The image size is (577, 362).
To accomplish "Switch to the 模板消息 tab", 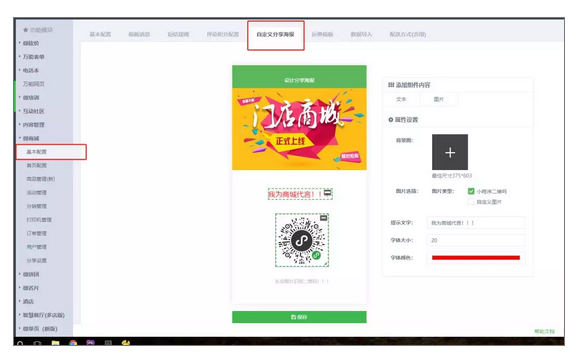I will click(139, 35).
